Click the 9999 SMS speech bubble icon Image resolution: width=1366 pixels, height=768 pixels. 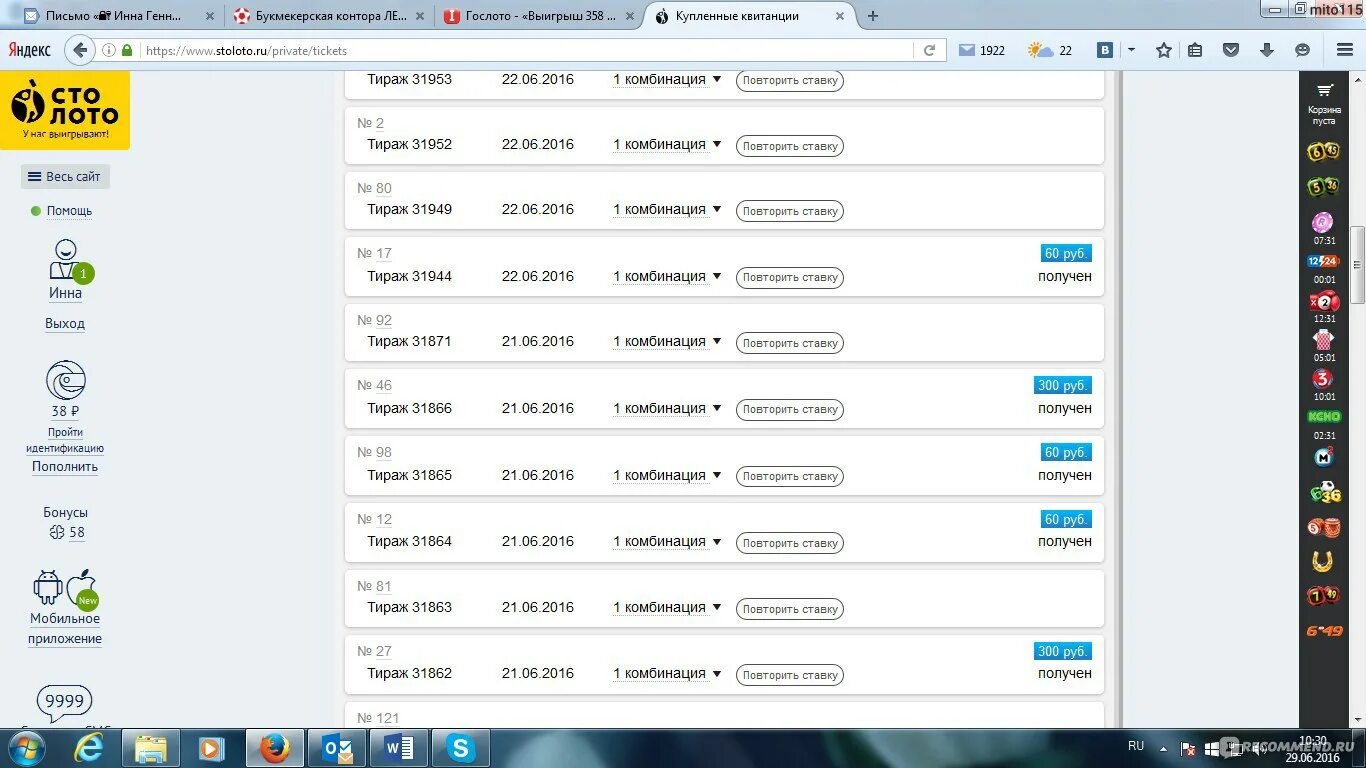point(64,702)
